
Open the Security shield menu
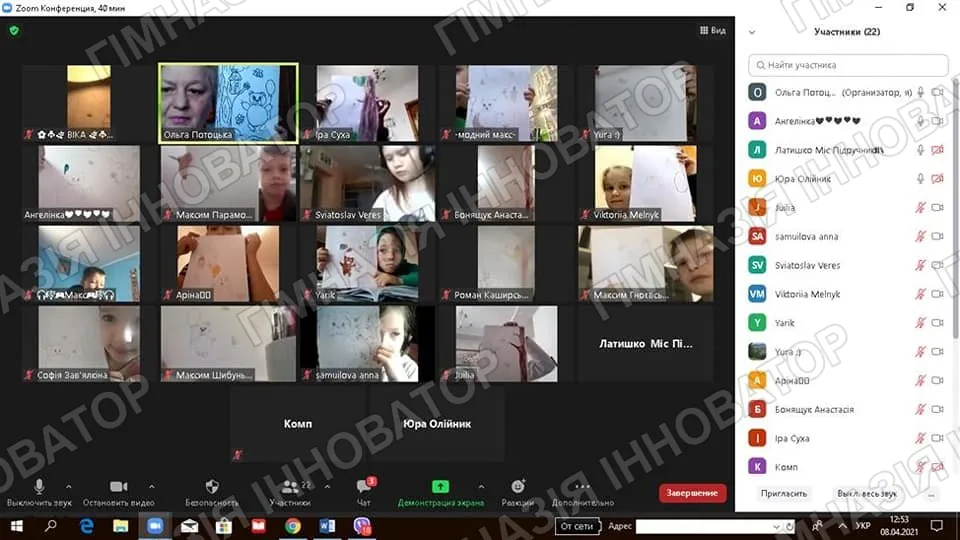point(212,487)
